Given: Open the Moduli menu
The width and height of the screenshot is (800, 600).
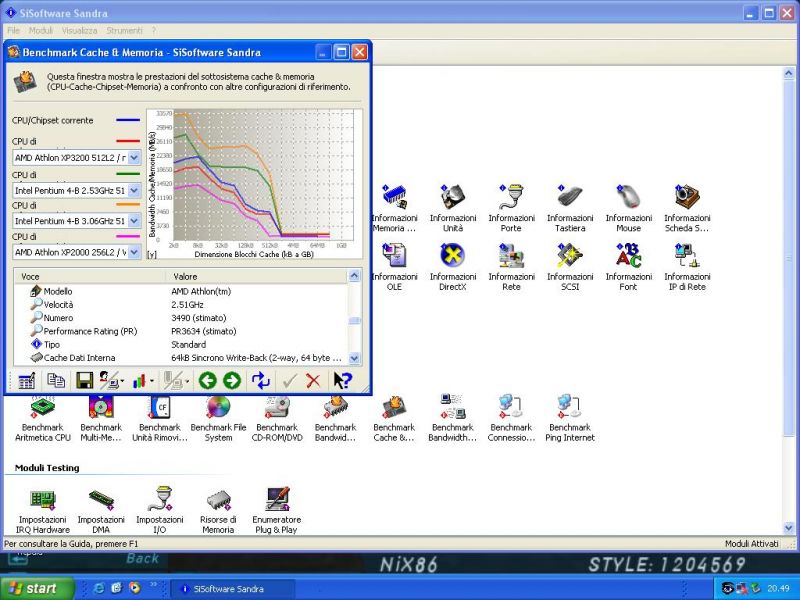Looking at the screenshot, I should [x=41, y=31].
